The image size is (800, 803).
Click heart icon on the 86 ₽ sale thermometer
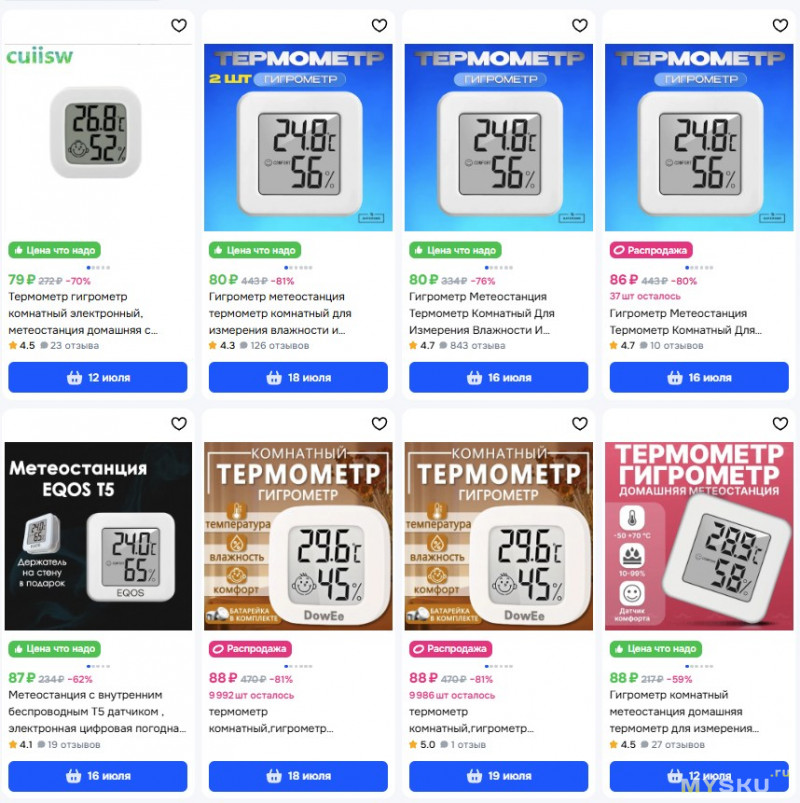tap(780, 25)
